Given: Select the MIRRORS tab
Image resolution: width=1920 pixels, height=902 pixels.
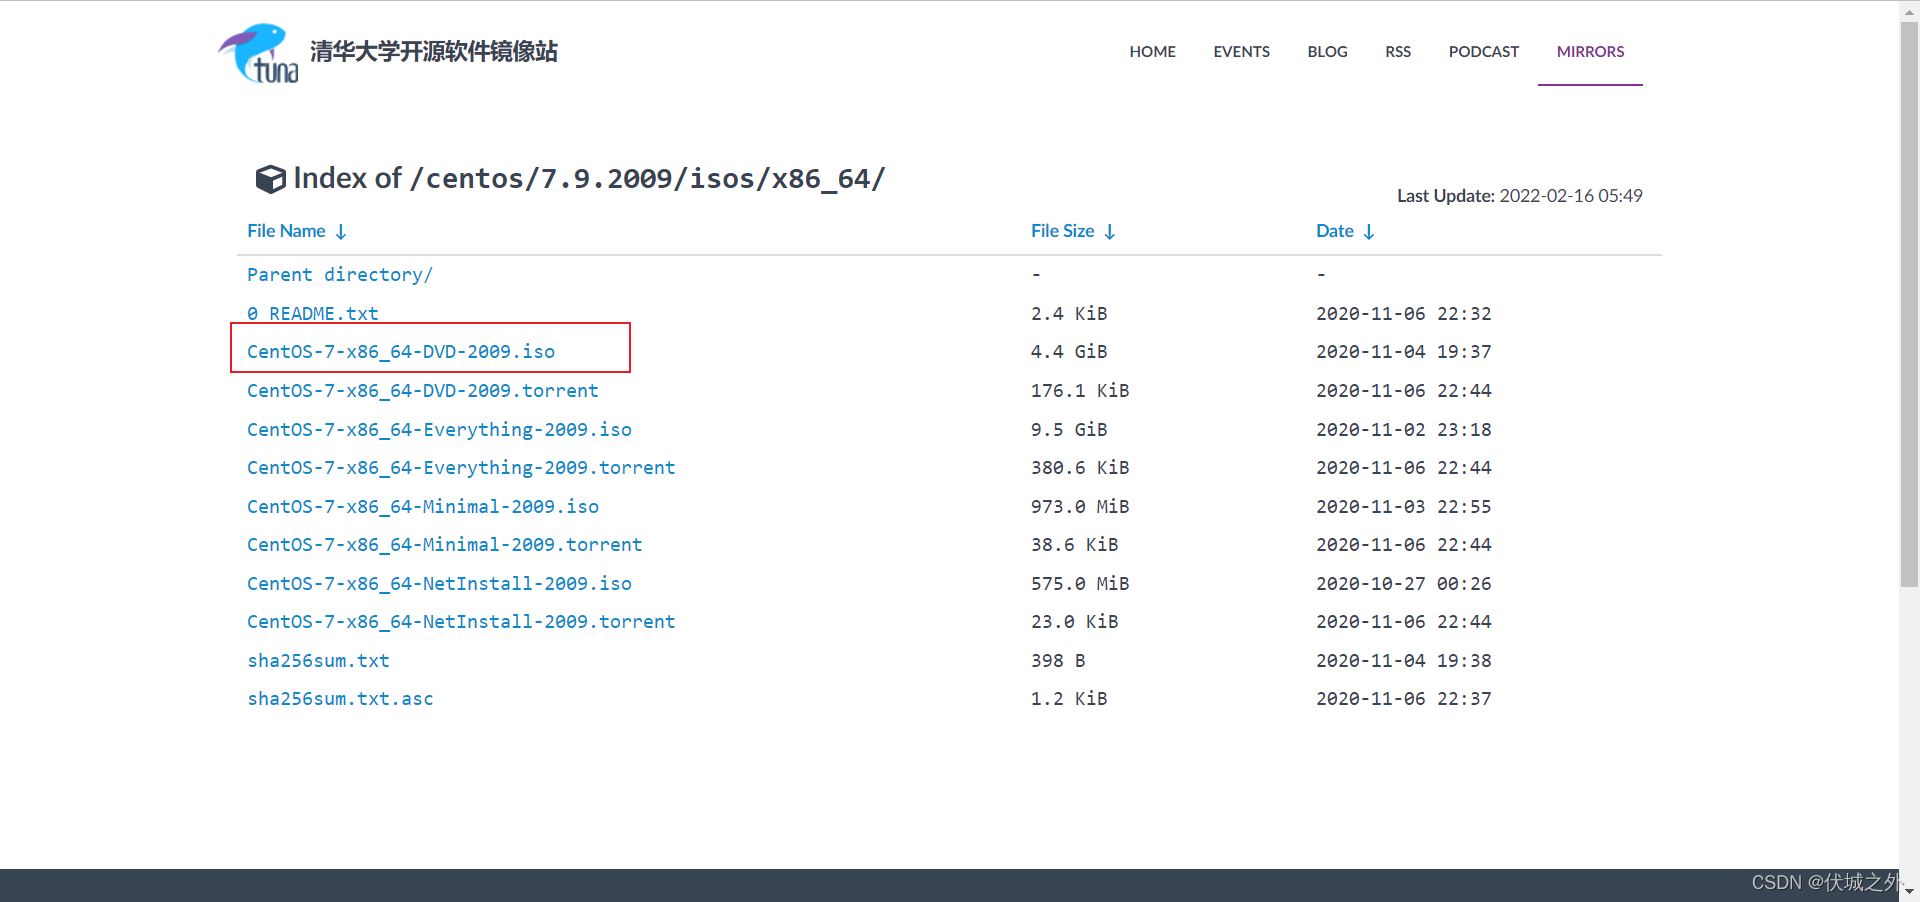Looking at the screenshot, I should 1590,52.
